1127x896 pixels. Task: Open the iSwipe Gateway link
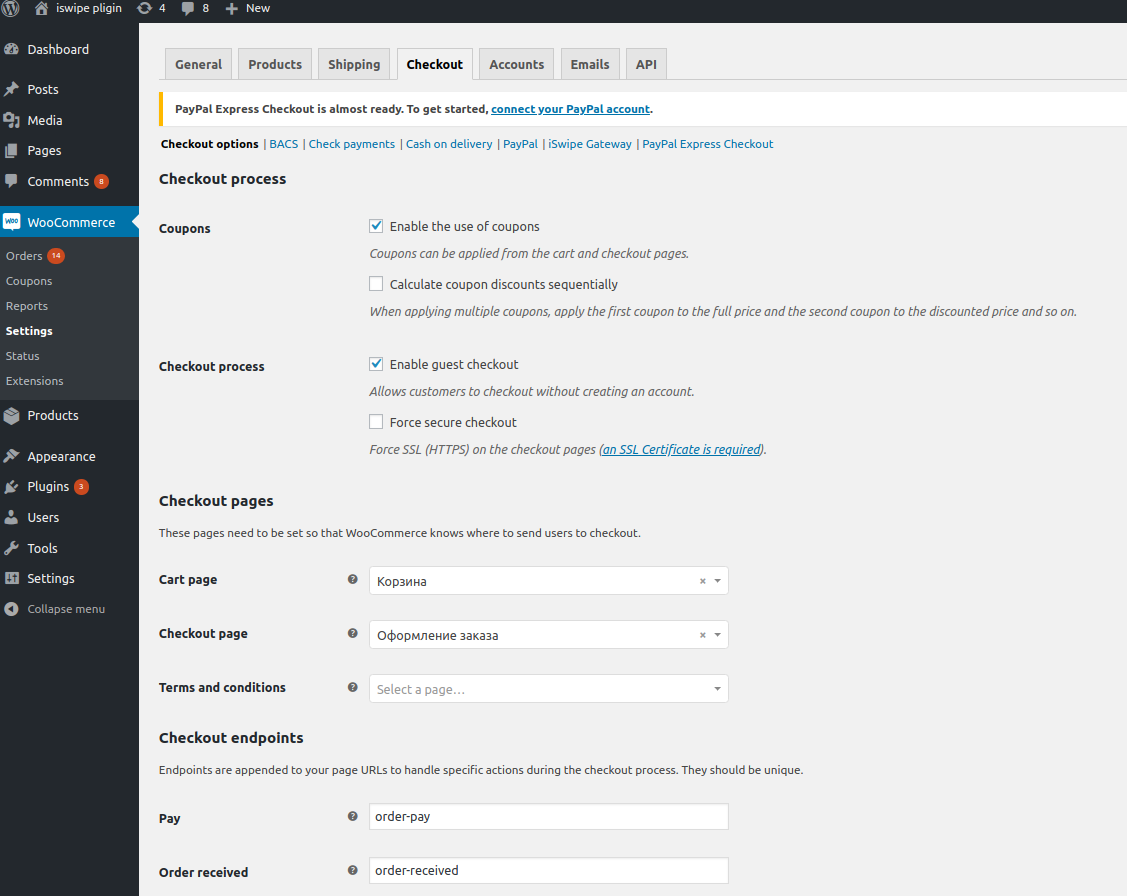click(x=590, y=144)
